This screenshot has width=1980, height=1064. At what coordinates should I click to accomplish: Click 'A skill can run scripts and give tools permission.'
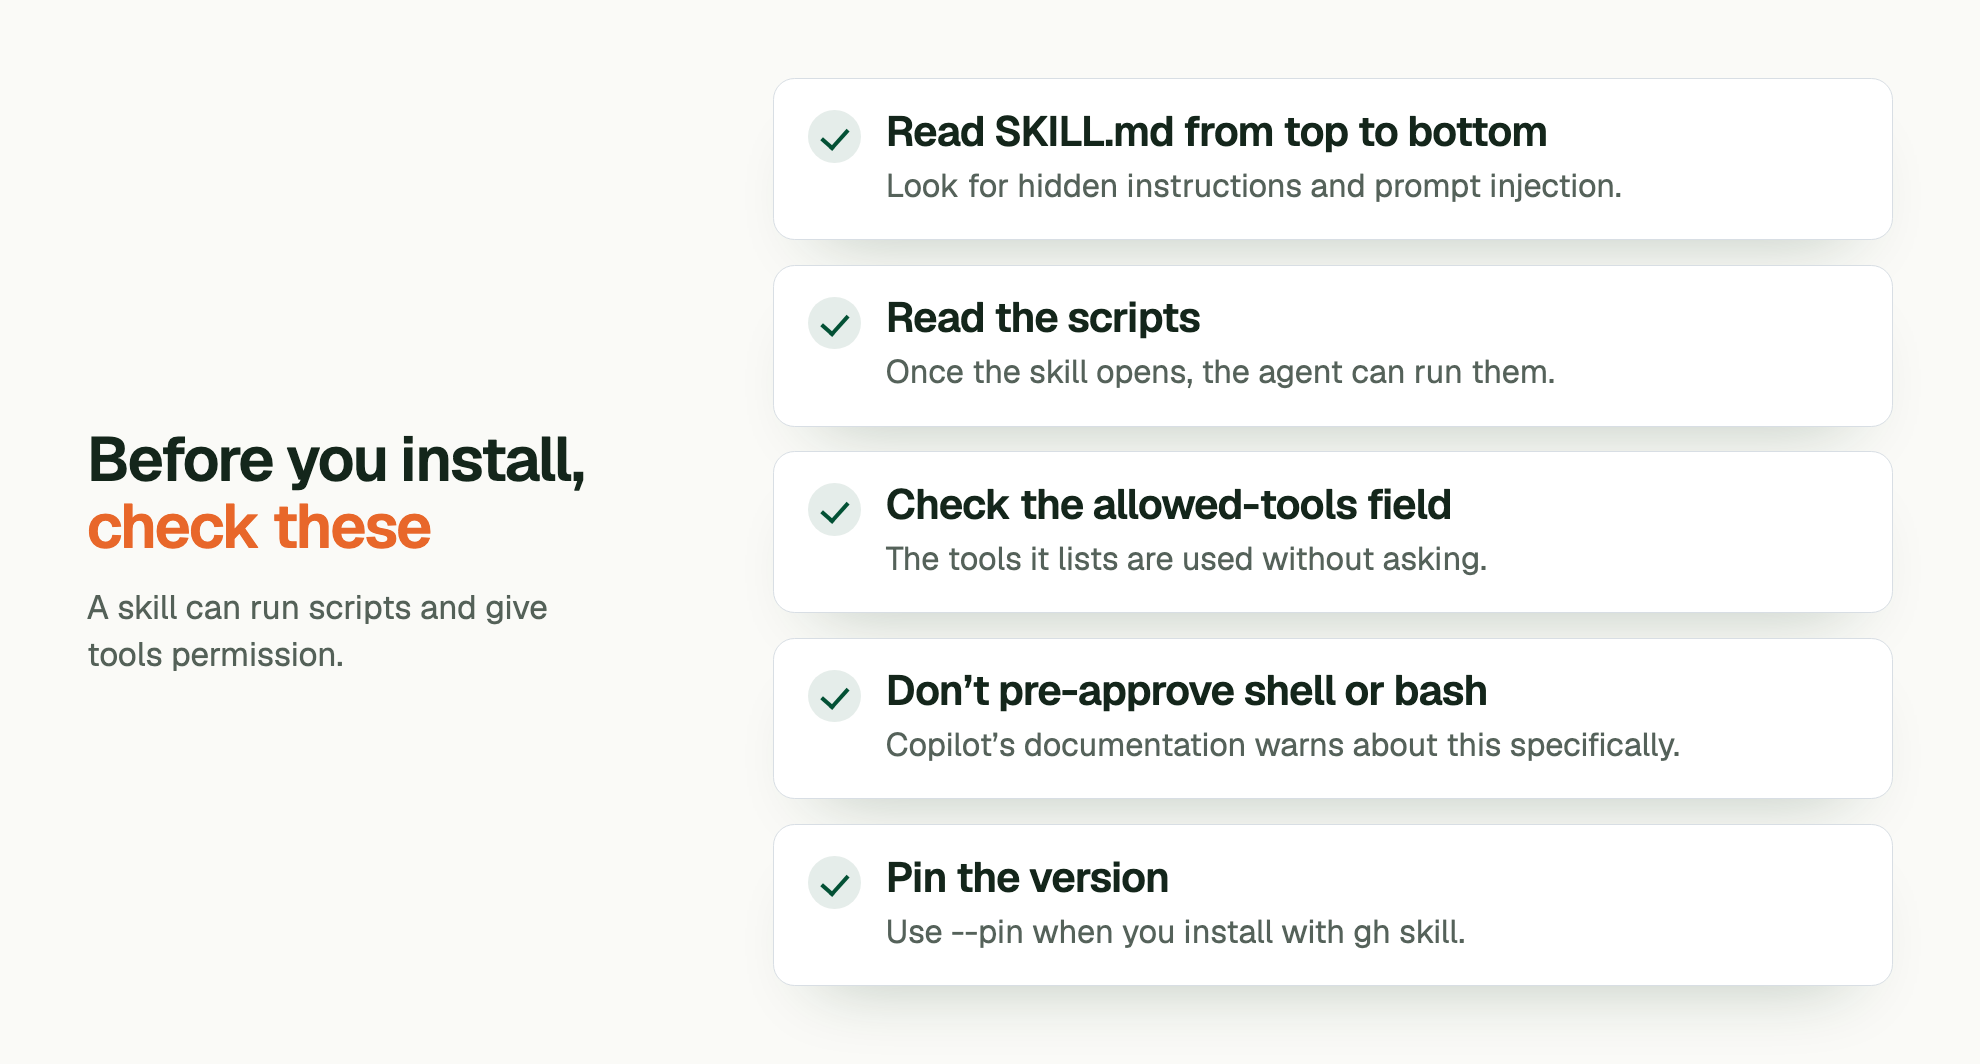[317, 631]
